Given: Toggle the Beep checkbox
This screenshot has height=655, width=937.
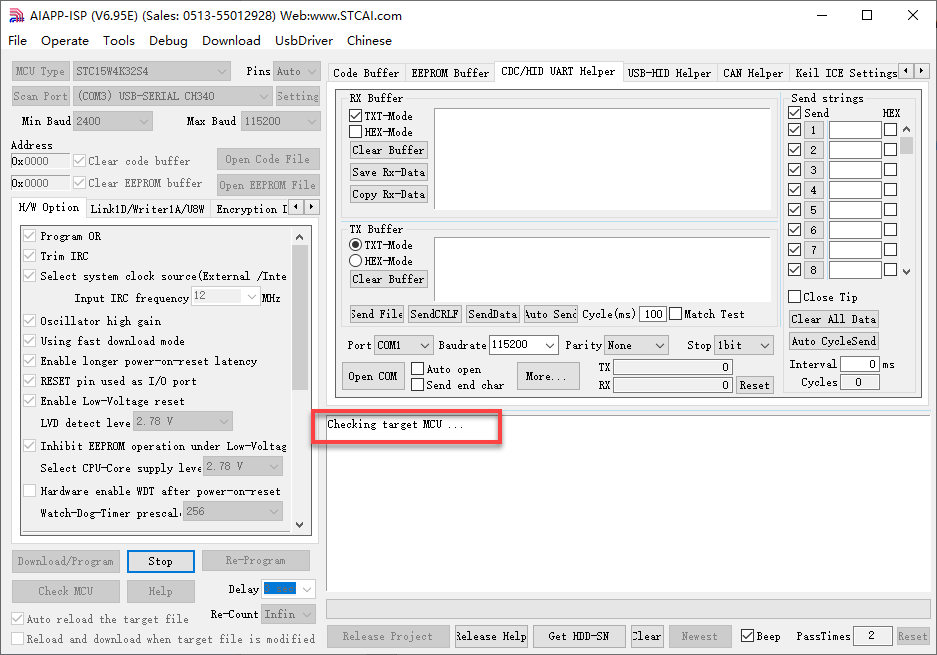Looking at the screenshot, I should [x=748, y=636].
